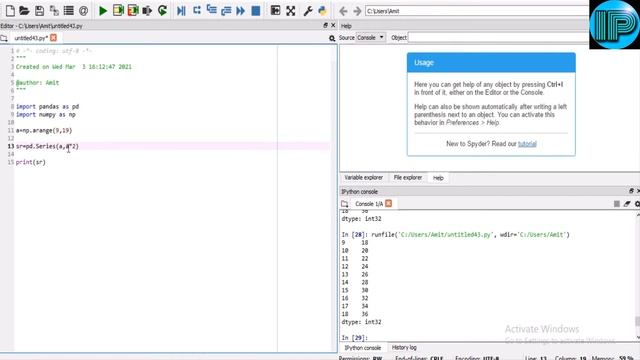Click debug step return icon
This screenshot has height=360, width=640.
[226, 11]
